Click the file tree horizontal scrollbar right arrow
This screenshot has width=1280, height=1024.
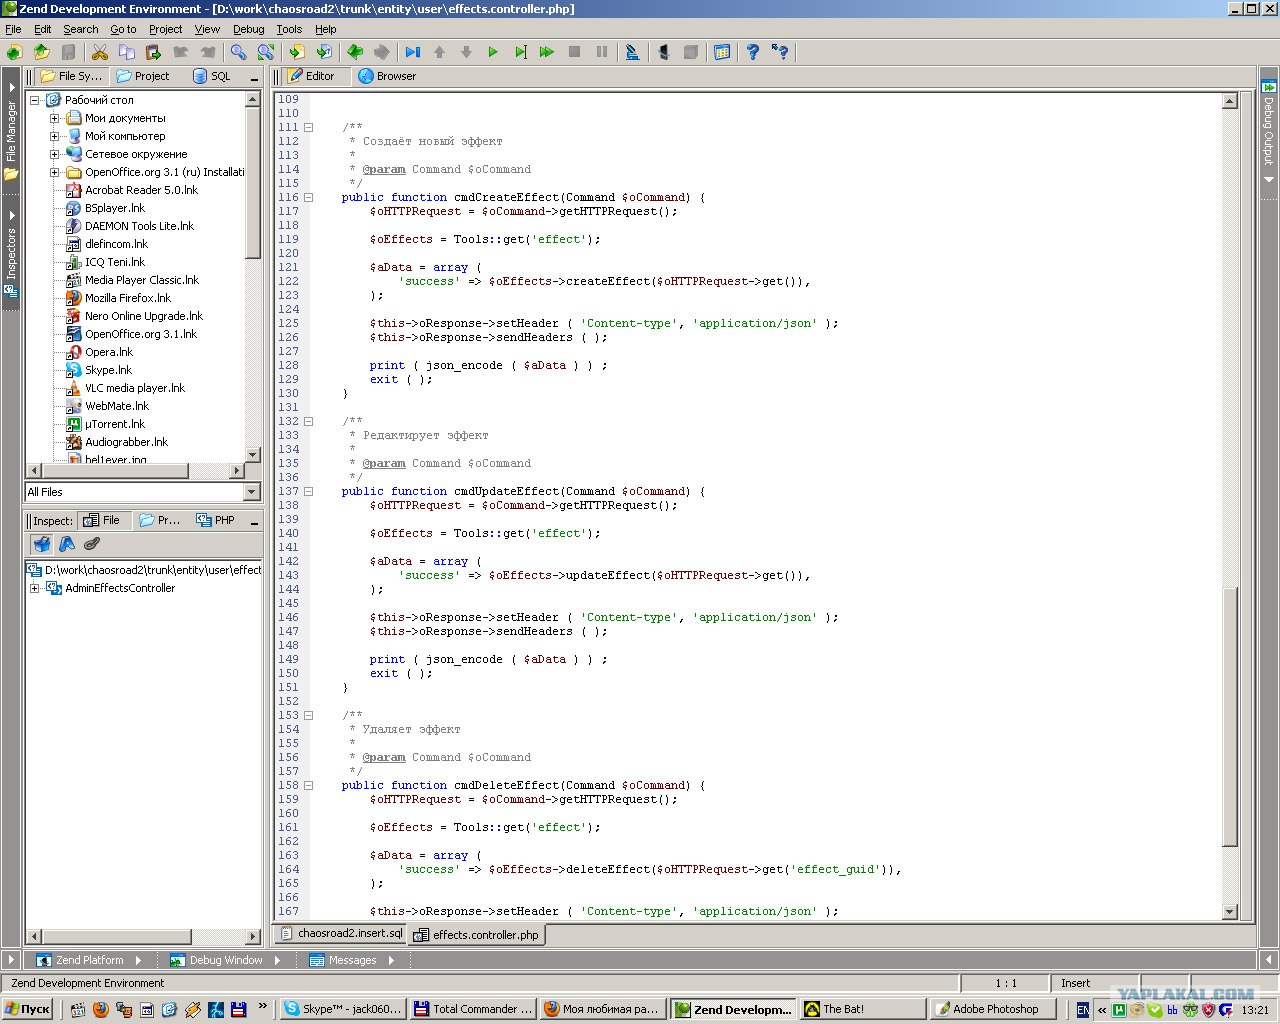[237, 471]
